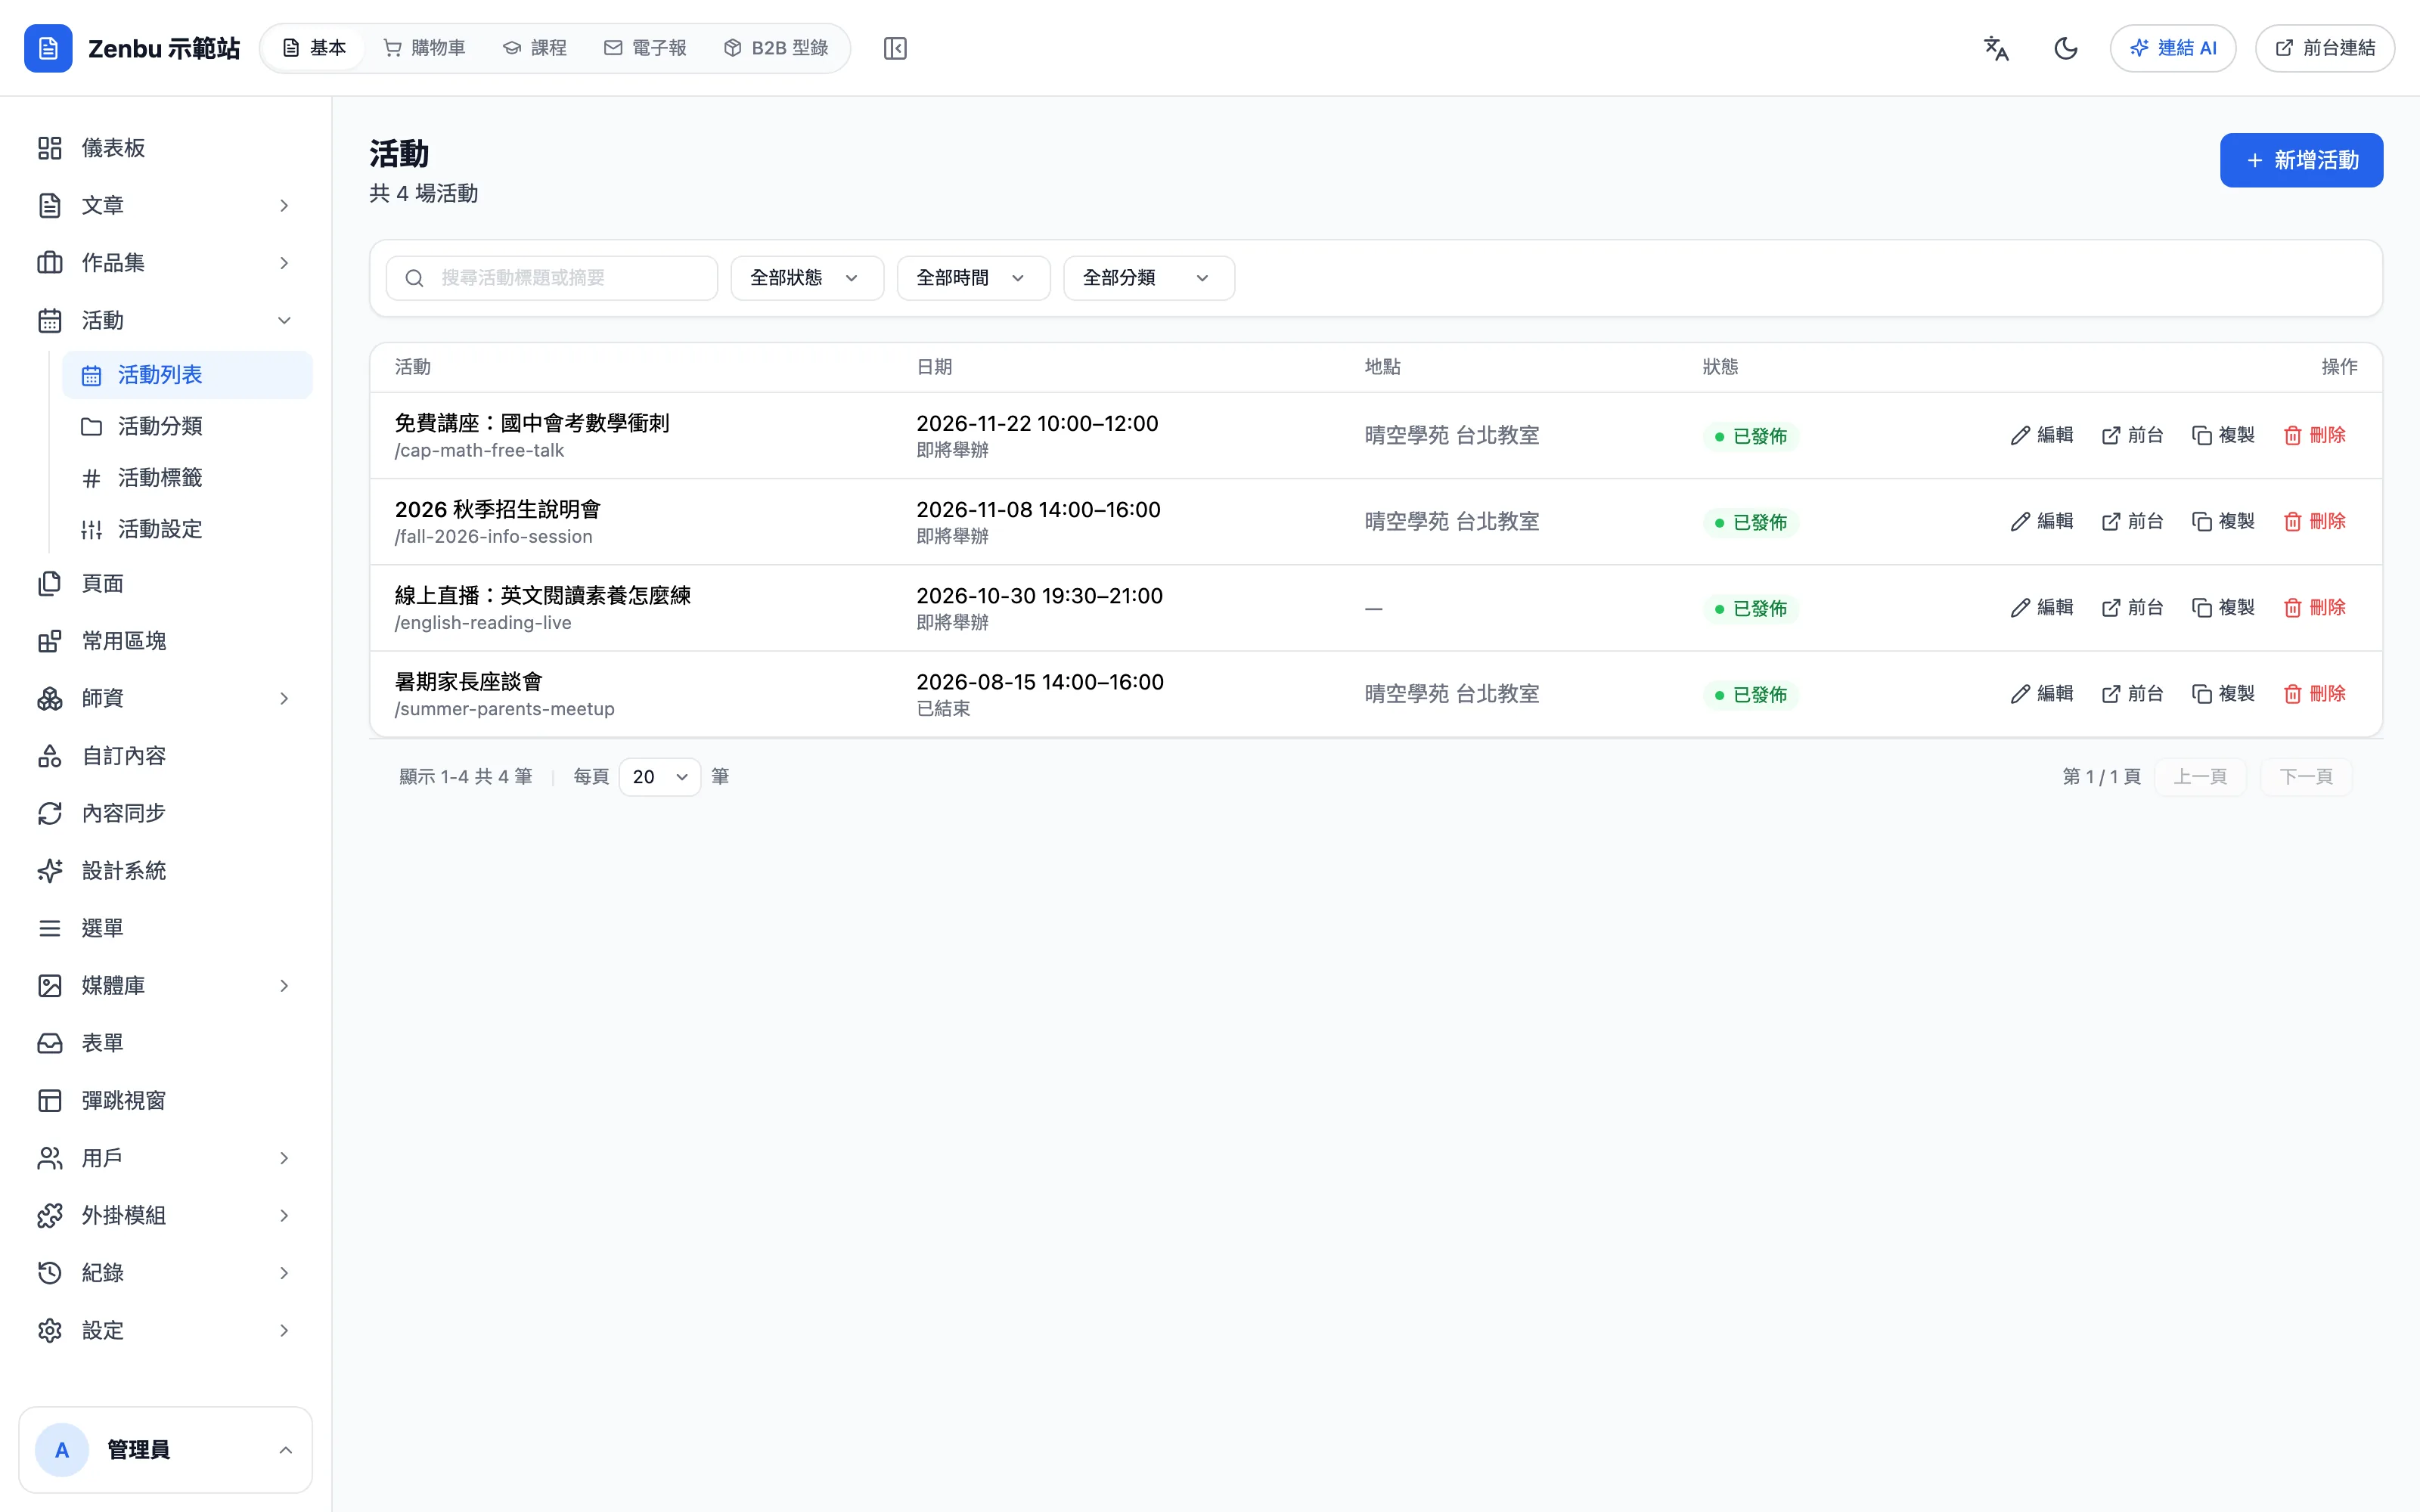2420x1512 pixels.
Task: Open the 選單 menu page
Action: [x=166, y=928]
